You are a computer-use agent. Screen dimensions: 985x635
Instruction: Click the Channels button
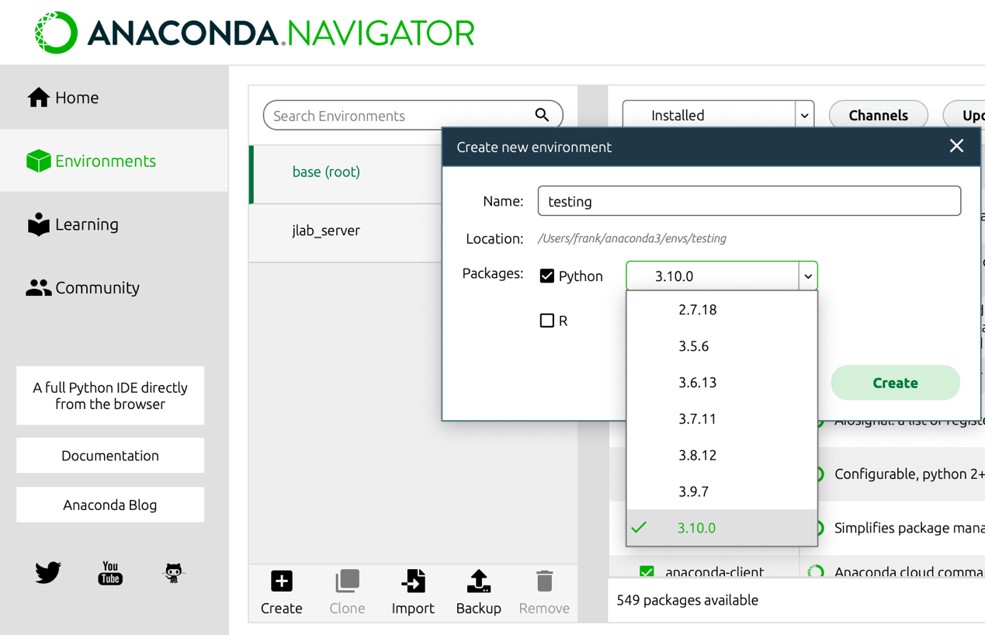pyautogui.click(x=878, y=115)
